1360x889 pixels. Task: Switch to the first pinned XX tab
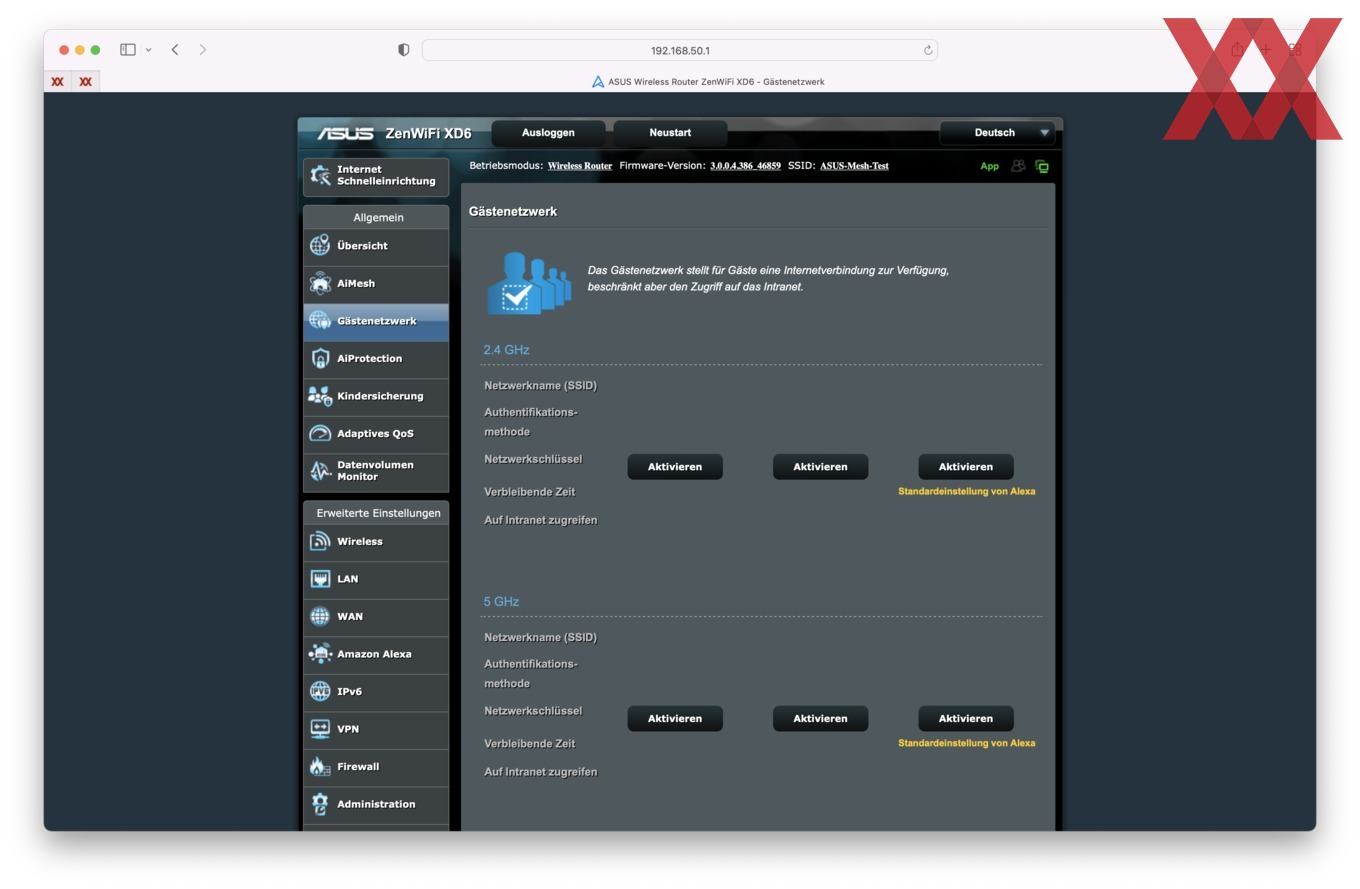[x=58, y=82]
